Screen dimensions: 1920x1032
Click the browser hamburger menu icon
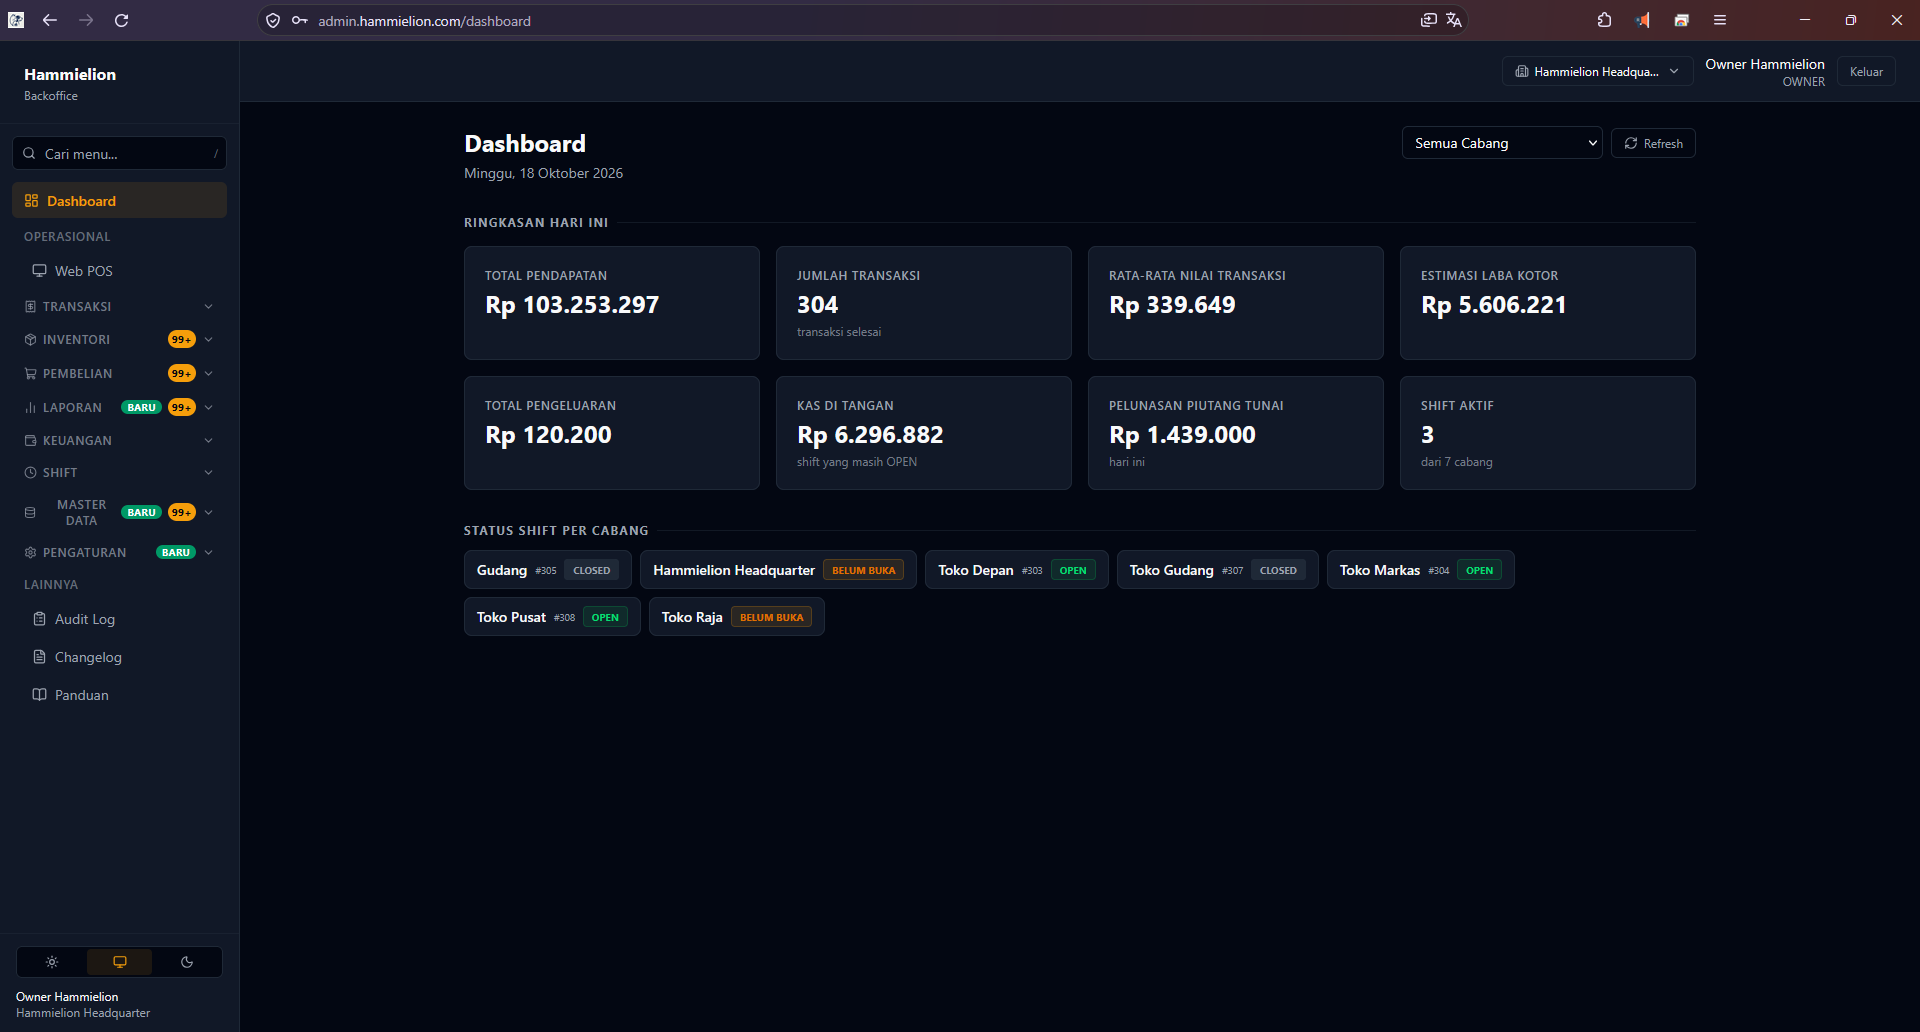pyautogui.click(x=1720, y=20)
